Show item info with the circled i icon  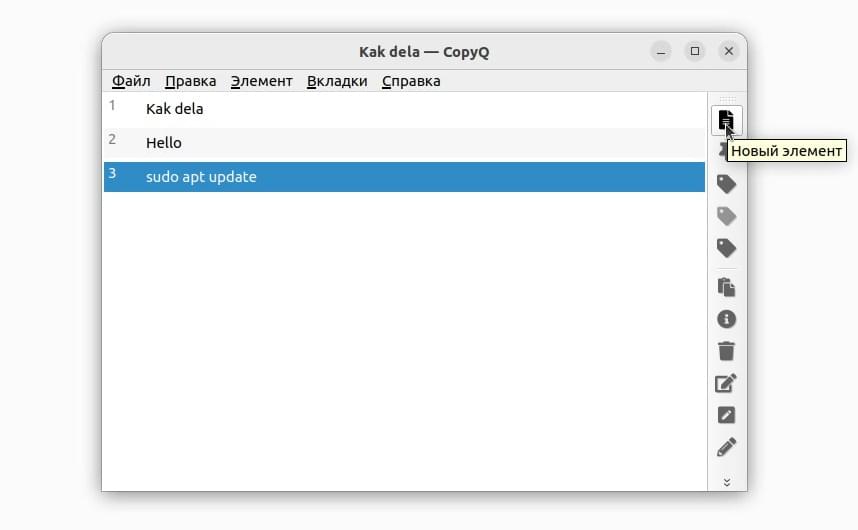[x=726, y=319]
